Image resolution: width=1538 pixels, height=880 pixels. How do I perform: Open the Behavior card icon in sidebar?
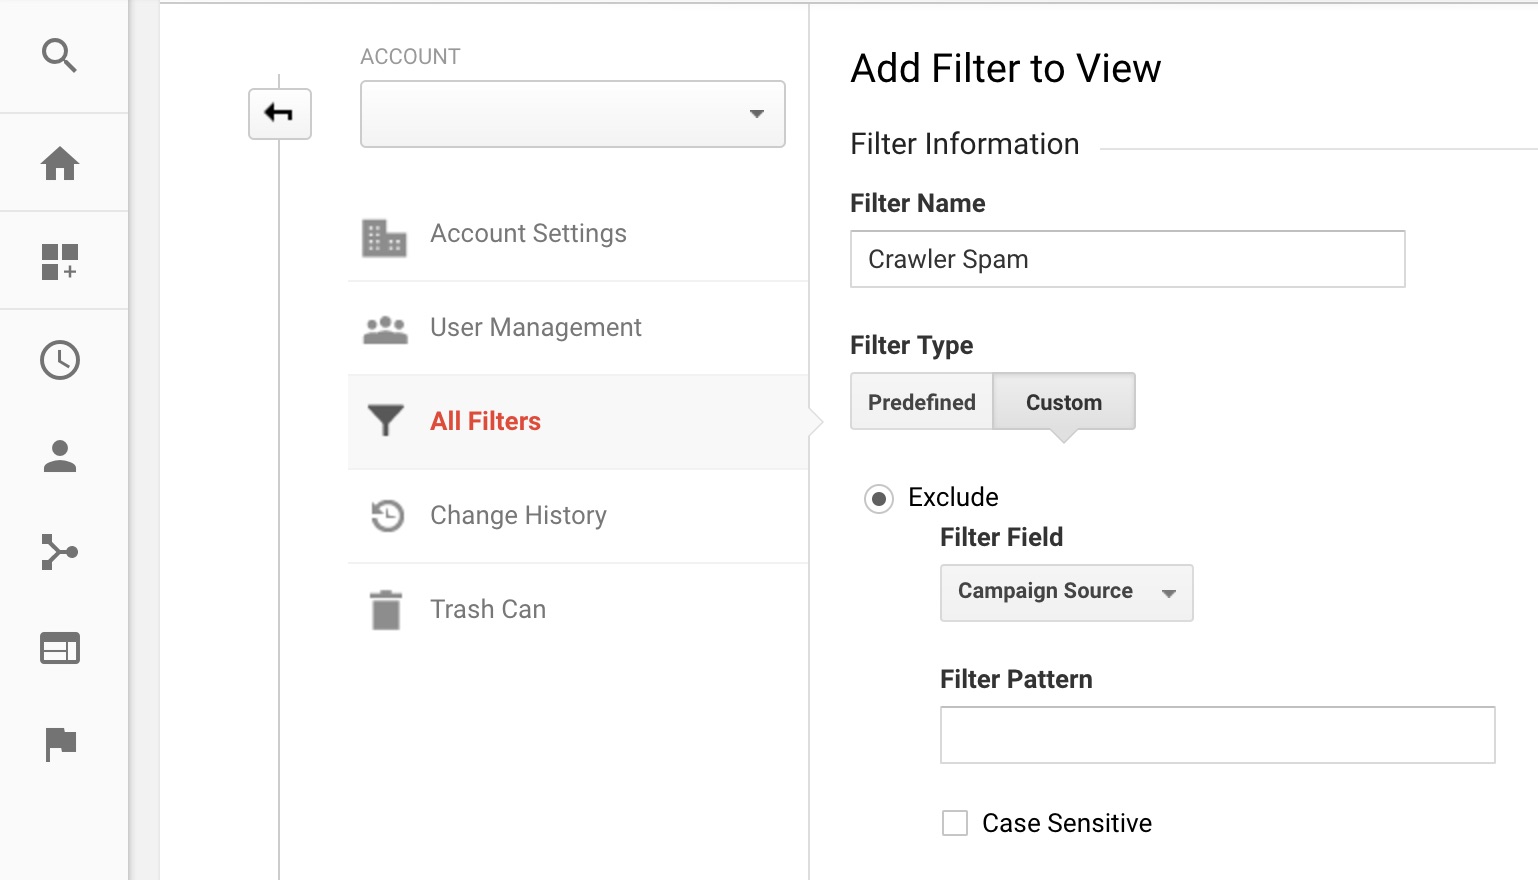pyautogui.click(x=60, y=648)
